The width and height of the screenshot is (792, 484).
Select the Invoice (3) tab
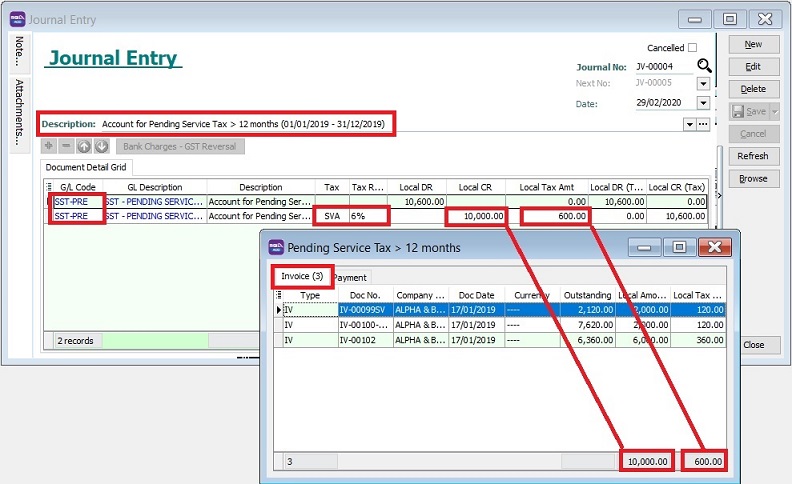pyautogui.click(x=302, y=276)
